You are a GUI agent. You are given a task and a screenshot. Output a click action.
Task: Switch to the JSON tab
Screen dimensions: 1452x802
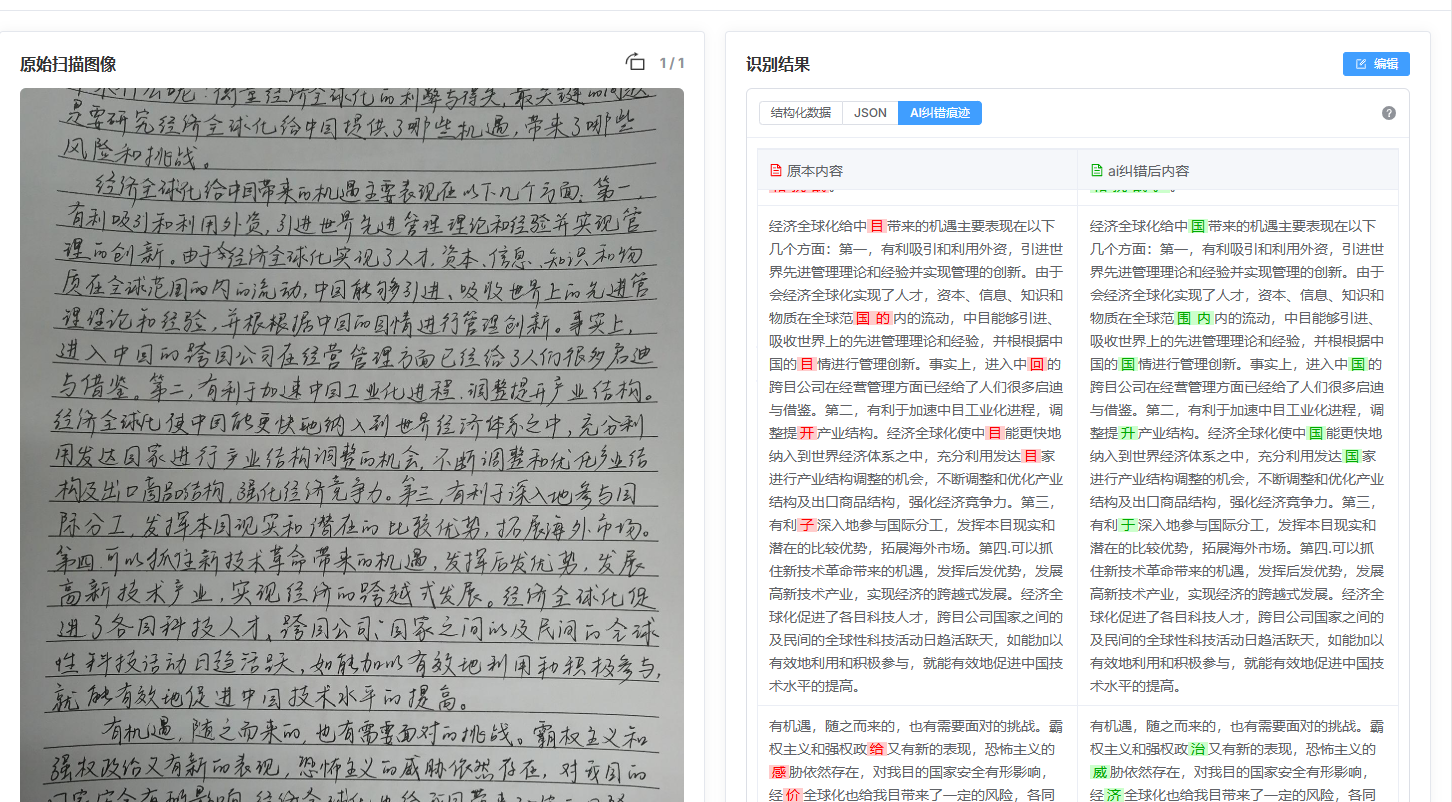[x=870, y=113]
